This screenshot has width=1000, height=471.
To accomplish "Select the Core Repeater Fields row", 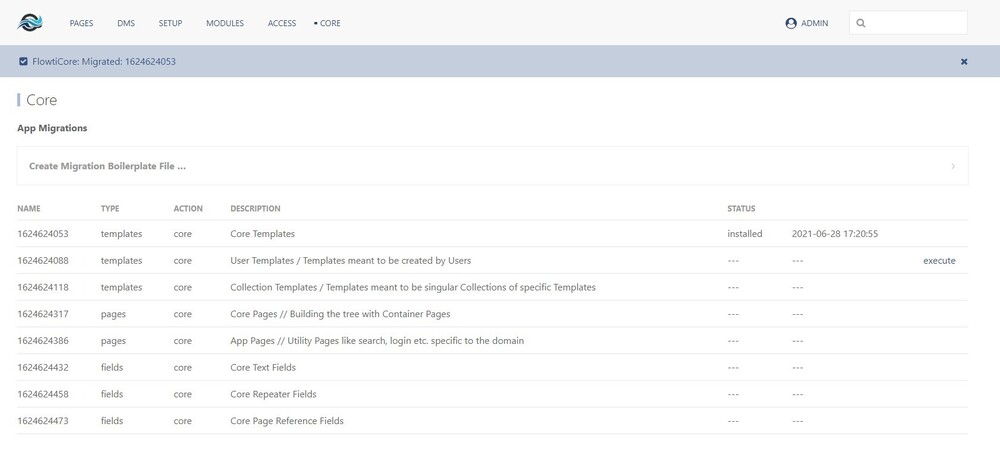I will point(273,394).
